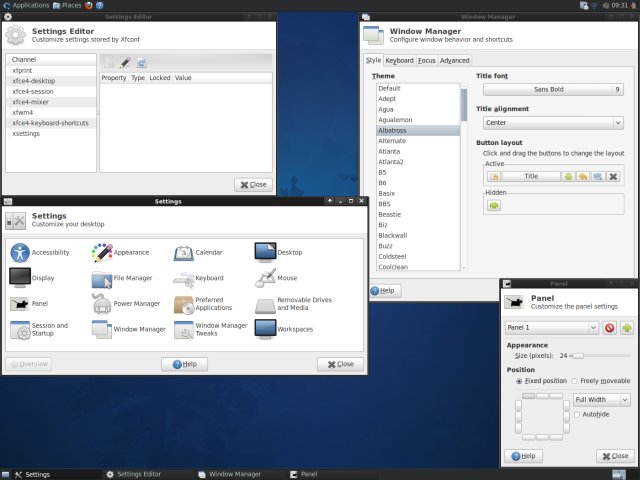Switch to the Keyboard tab
Viewport: 640px width, 480px height.
click(399, 60)
